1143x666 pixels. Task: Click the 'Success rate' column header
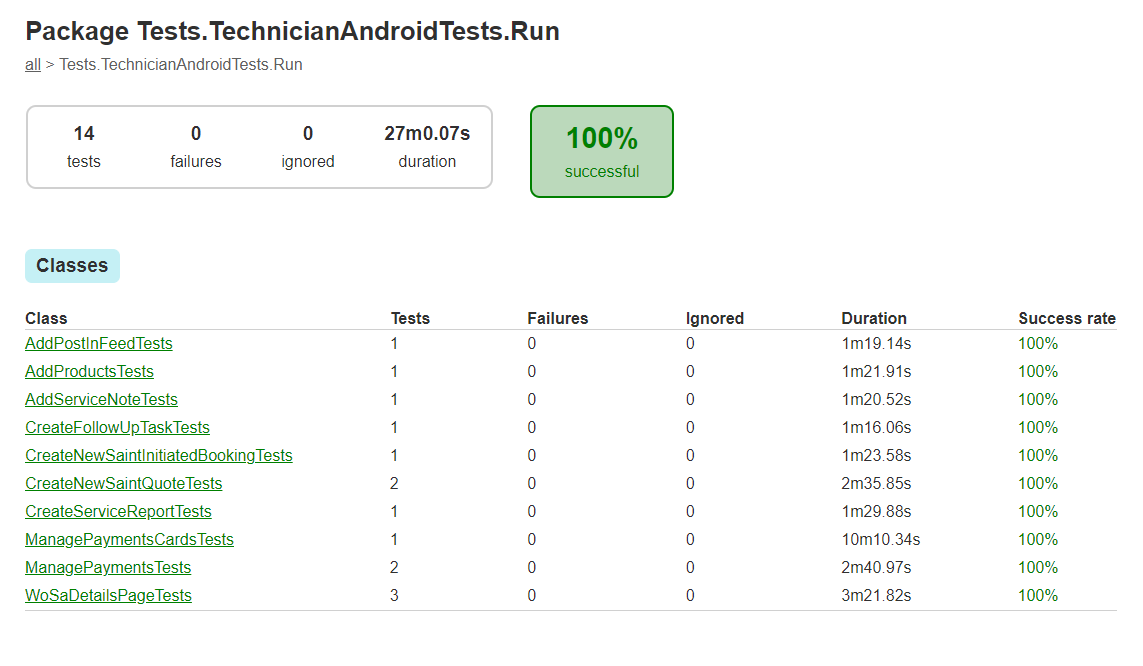tap(1067, 318)
